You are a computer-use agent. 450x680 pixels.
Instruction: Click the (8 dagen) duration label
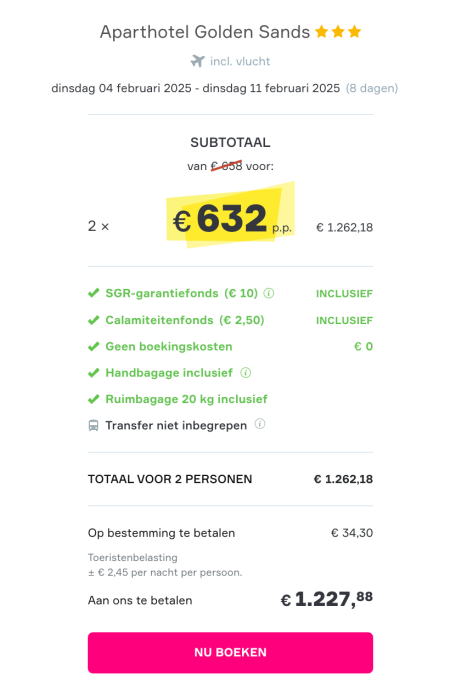tap(372, 88)
